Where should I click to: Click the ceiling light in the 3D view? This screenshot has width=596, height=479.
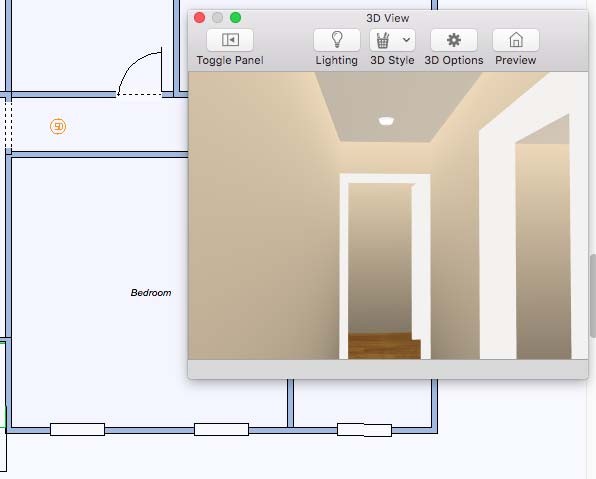(x=386, y=121)
